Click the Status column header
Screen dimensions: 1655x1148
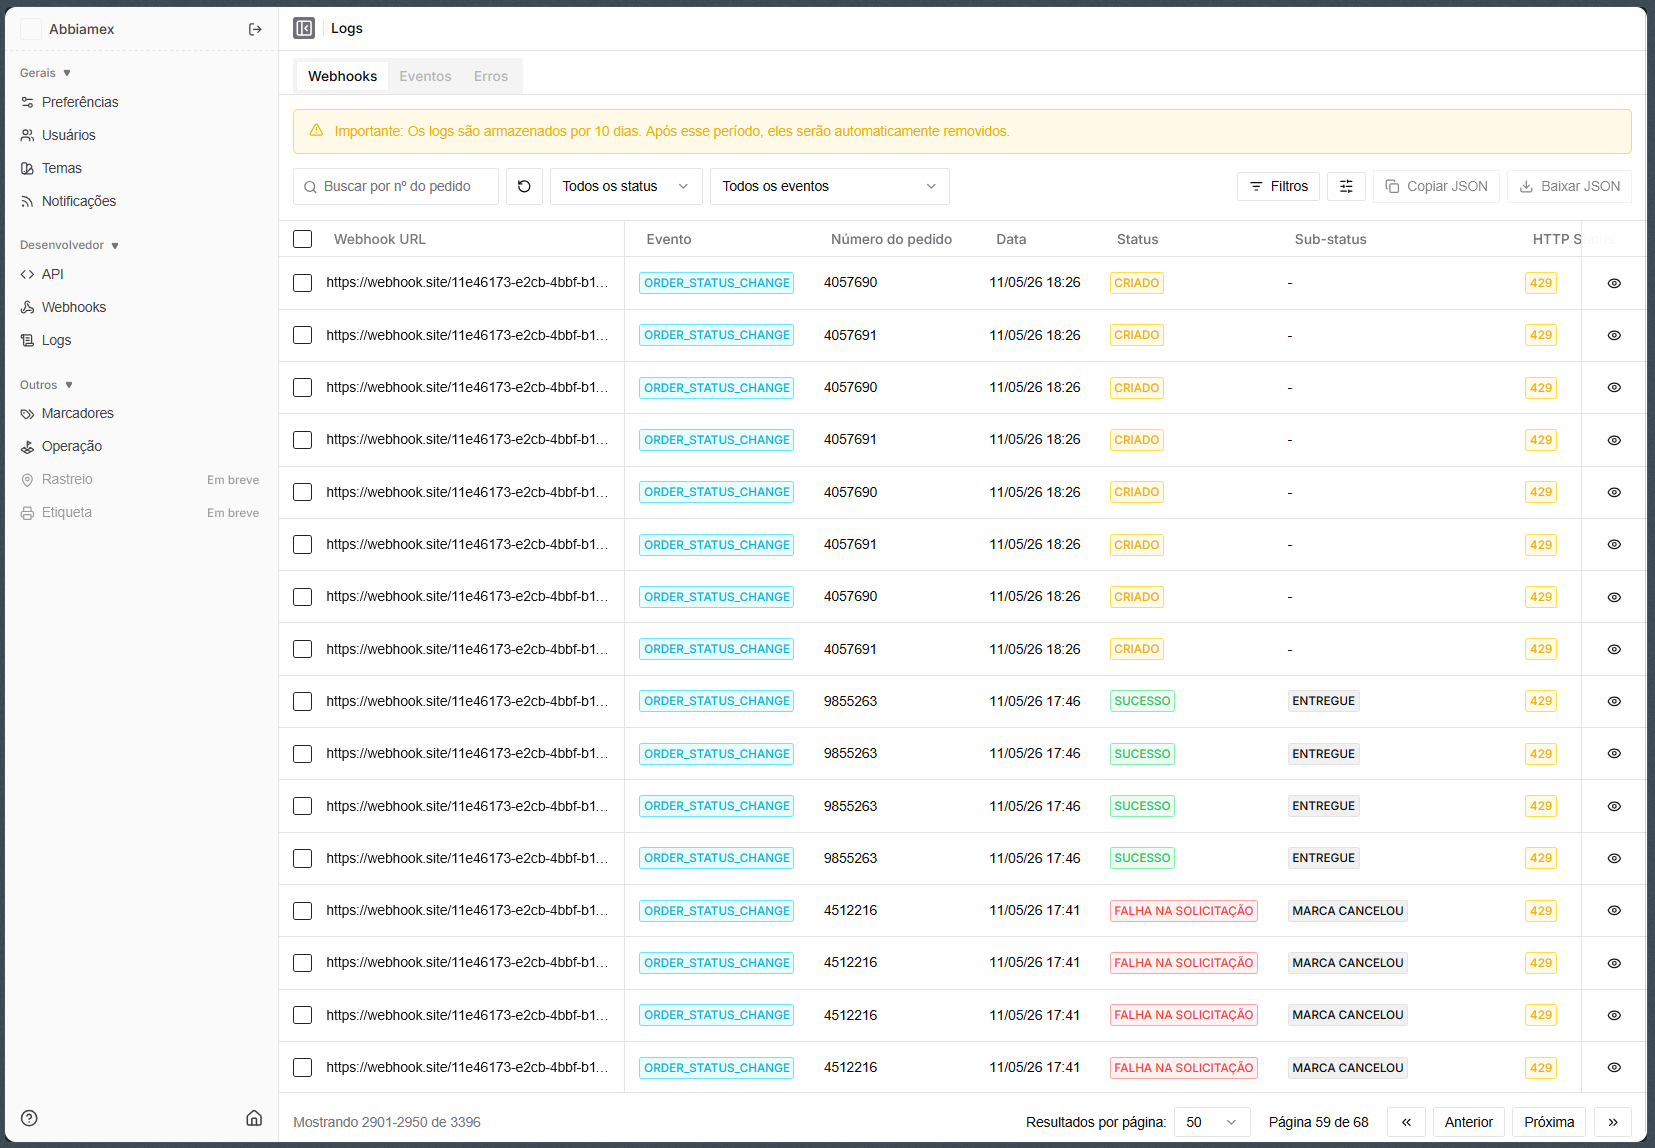tap(1137, 239)
